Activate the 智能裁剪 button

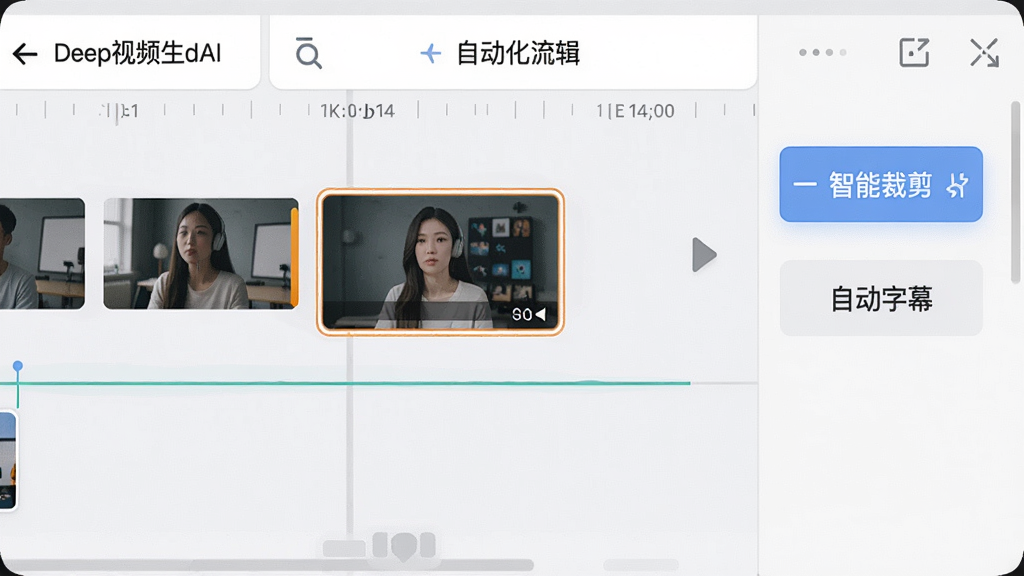(881, 184)
